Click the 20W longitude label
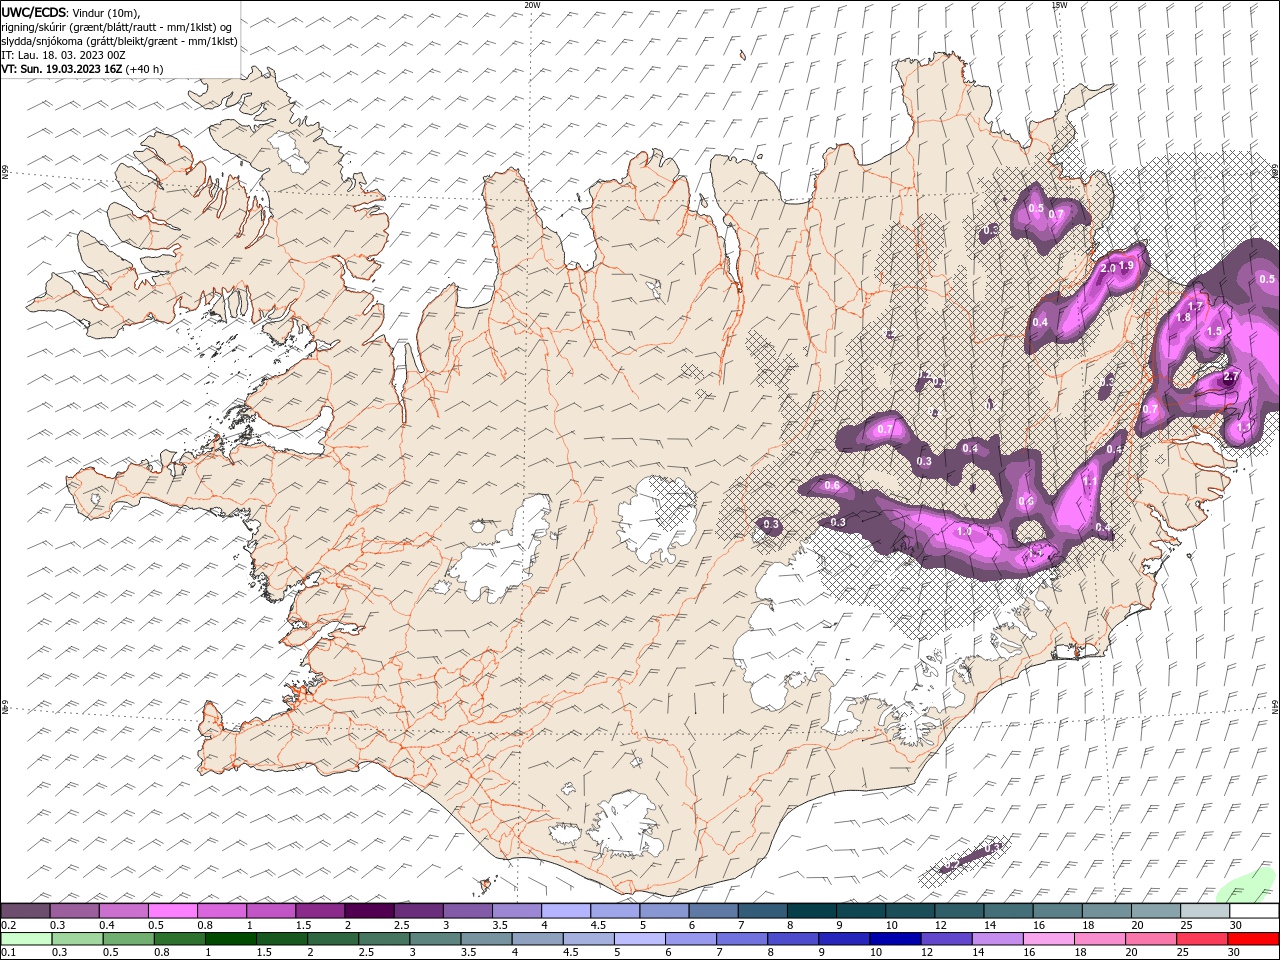1280x960 pixels. pyautogui.click(x=532, y=5)
